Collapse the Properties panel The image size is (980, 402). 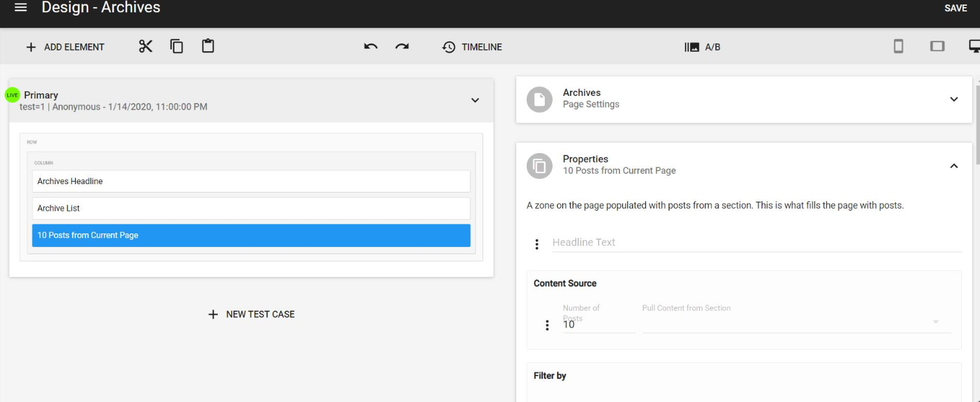953,165
